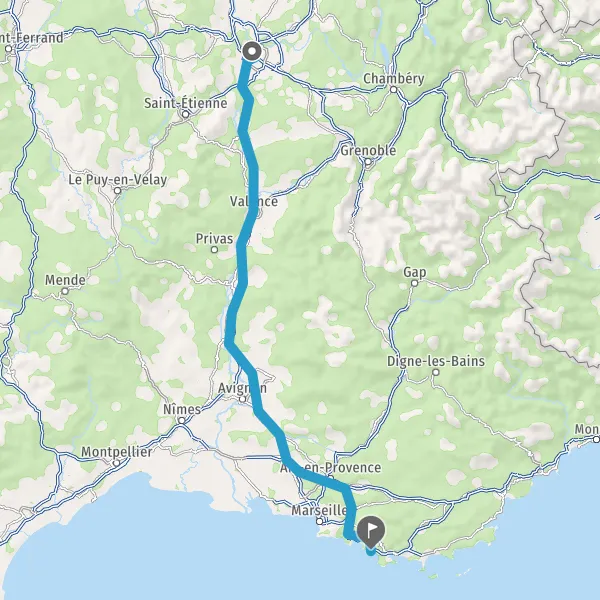Select the Mende city label

[x=65, y=280]
